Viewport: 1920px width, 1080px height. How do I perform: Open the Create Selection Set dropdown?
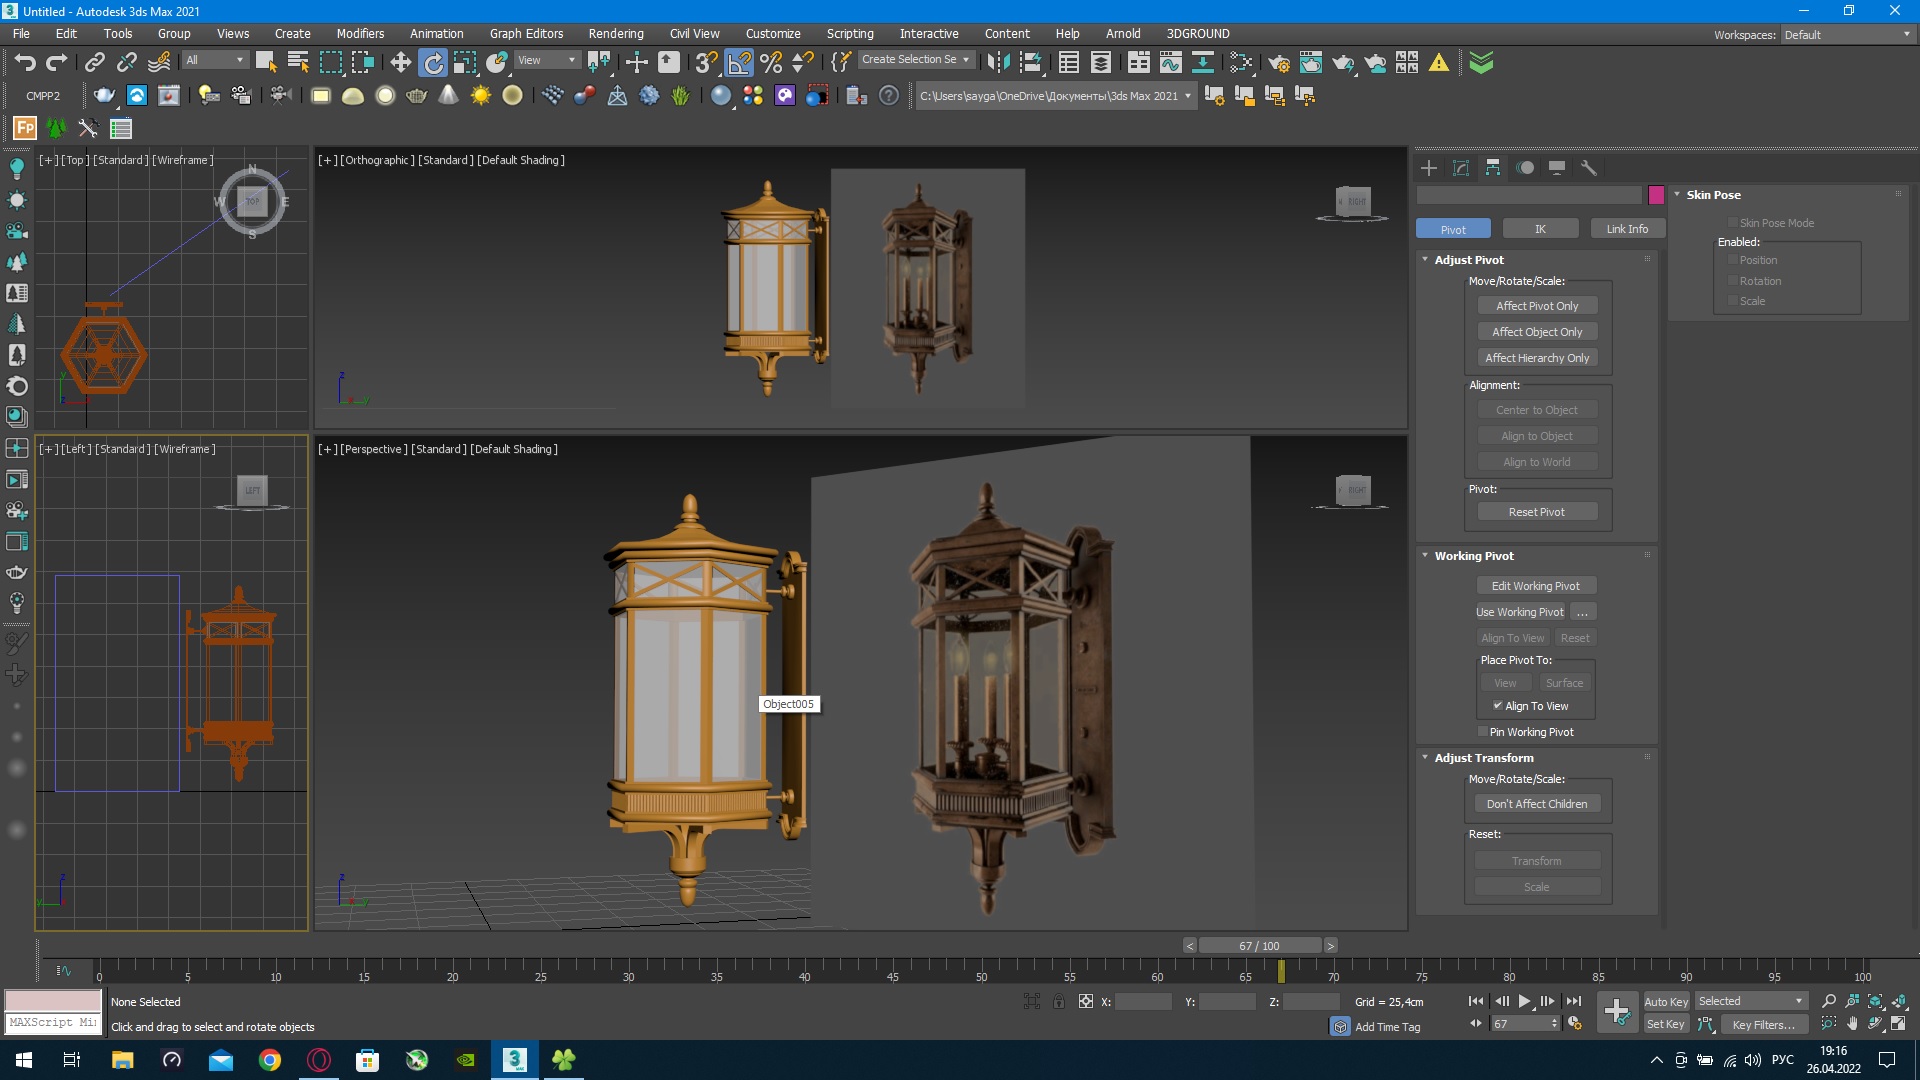916,60
